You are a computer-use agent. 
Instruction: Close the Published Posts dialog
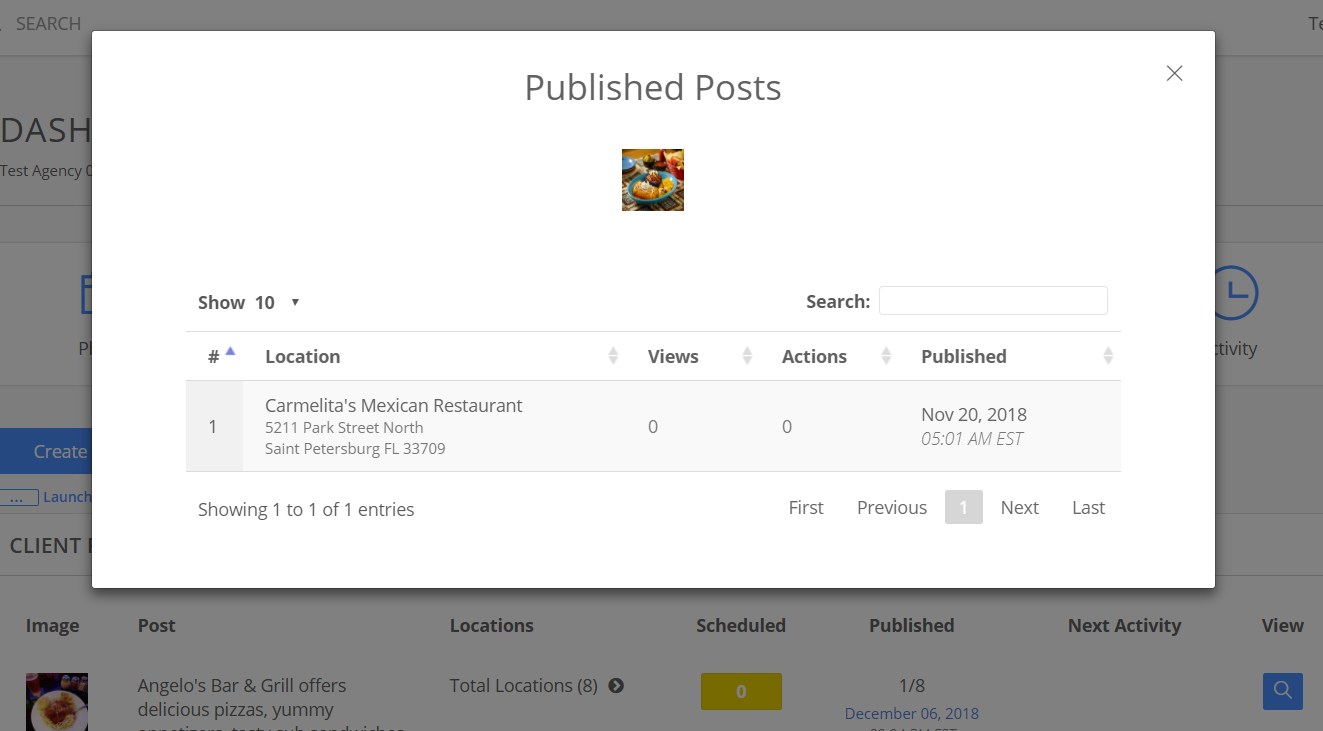click(x=1174, y=73)
